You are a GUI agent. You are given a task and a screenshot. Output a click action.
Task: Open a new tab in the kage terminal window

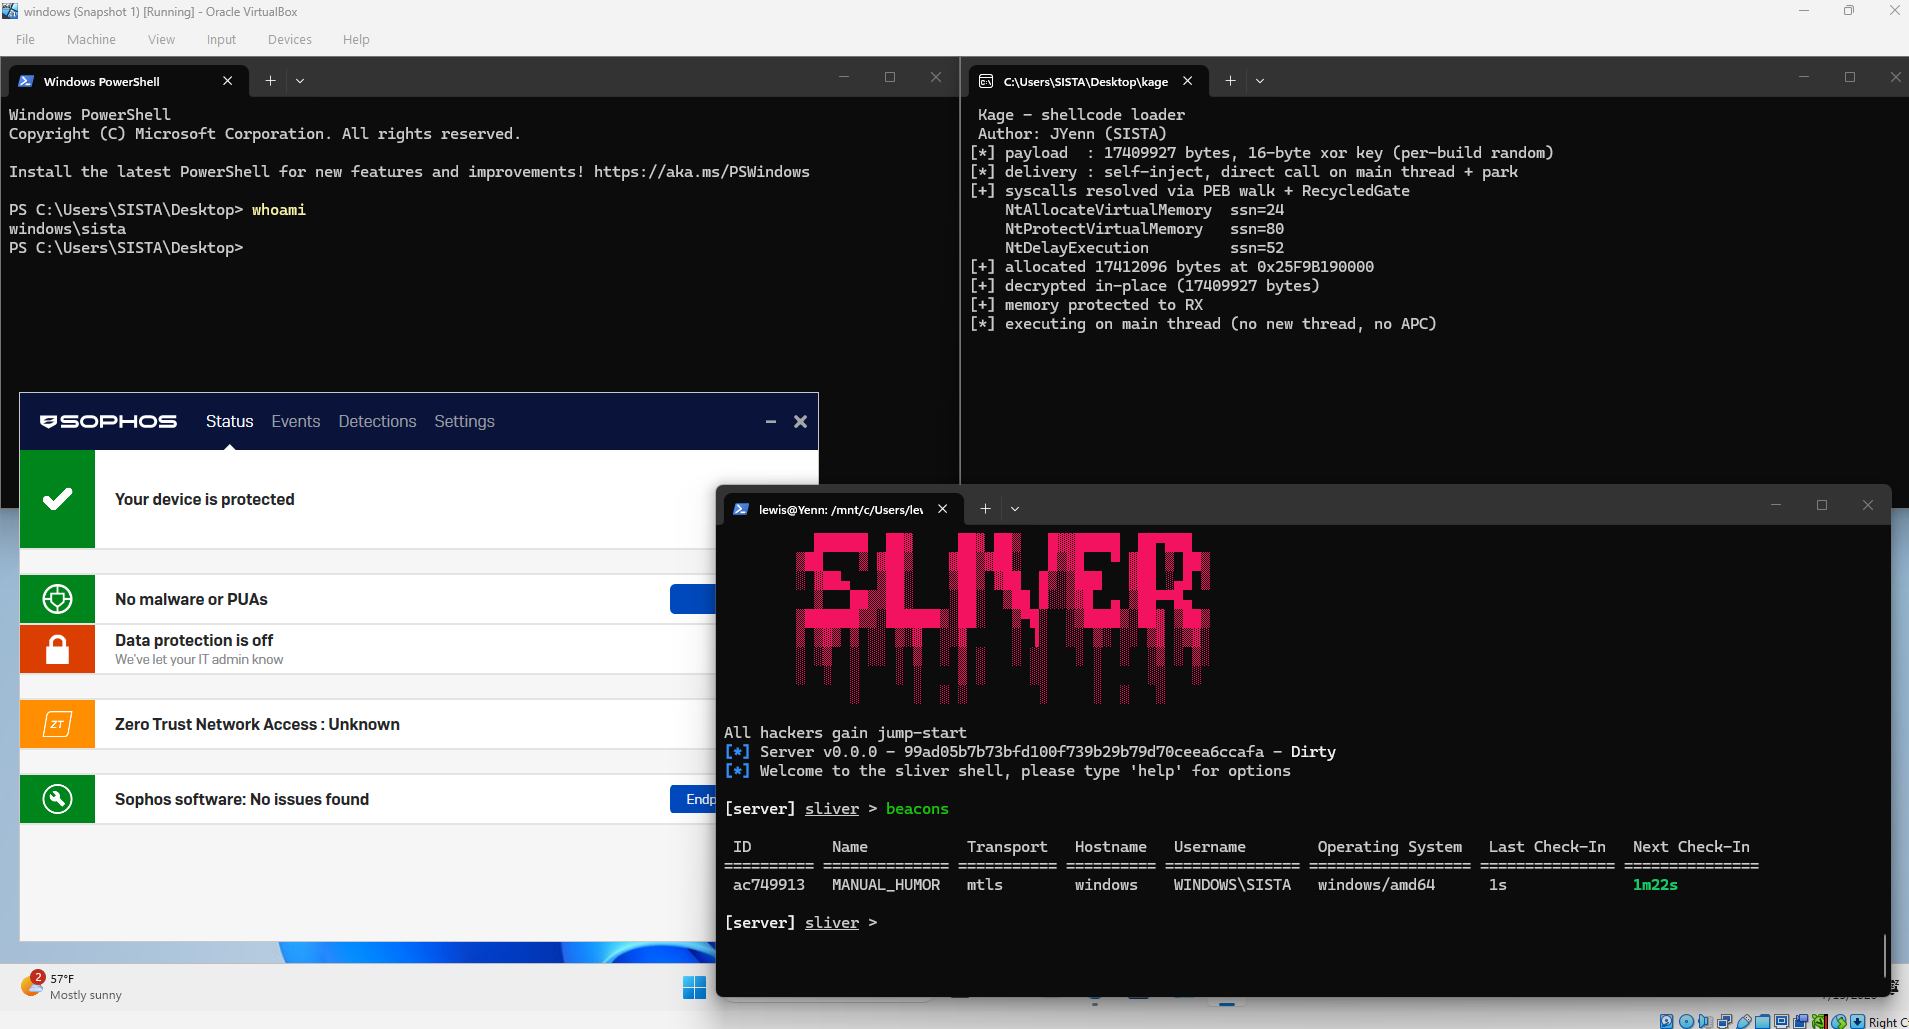point(1230,81)
